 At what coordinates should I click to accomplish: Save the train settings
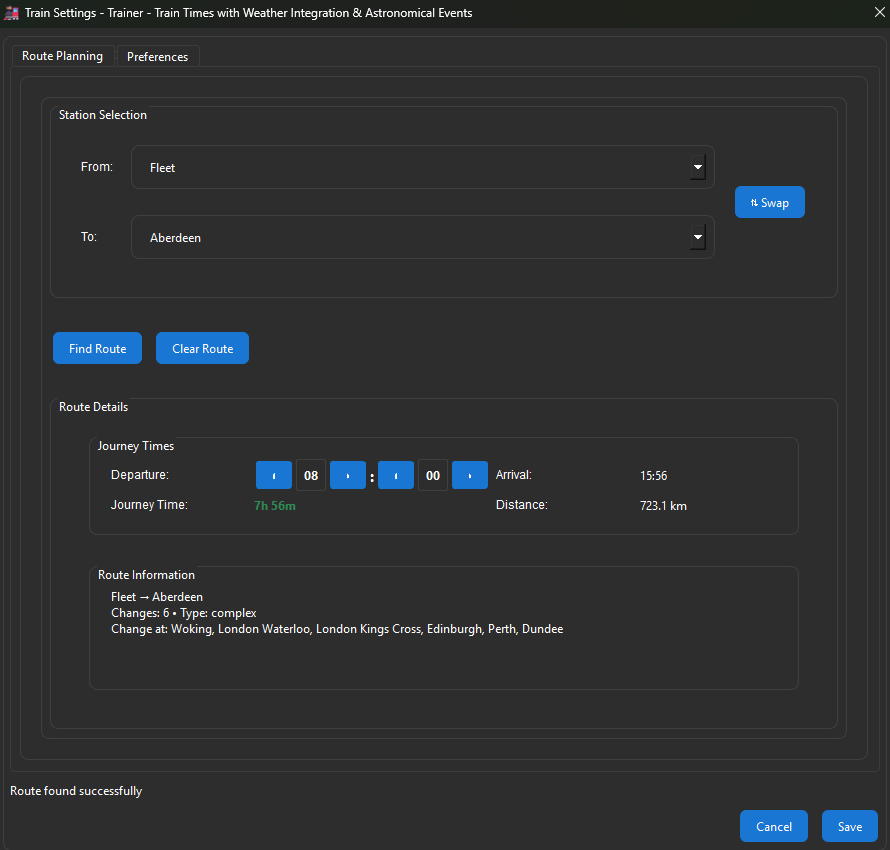[850, 826]
